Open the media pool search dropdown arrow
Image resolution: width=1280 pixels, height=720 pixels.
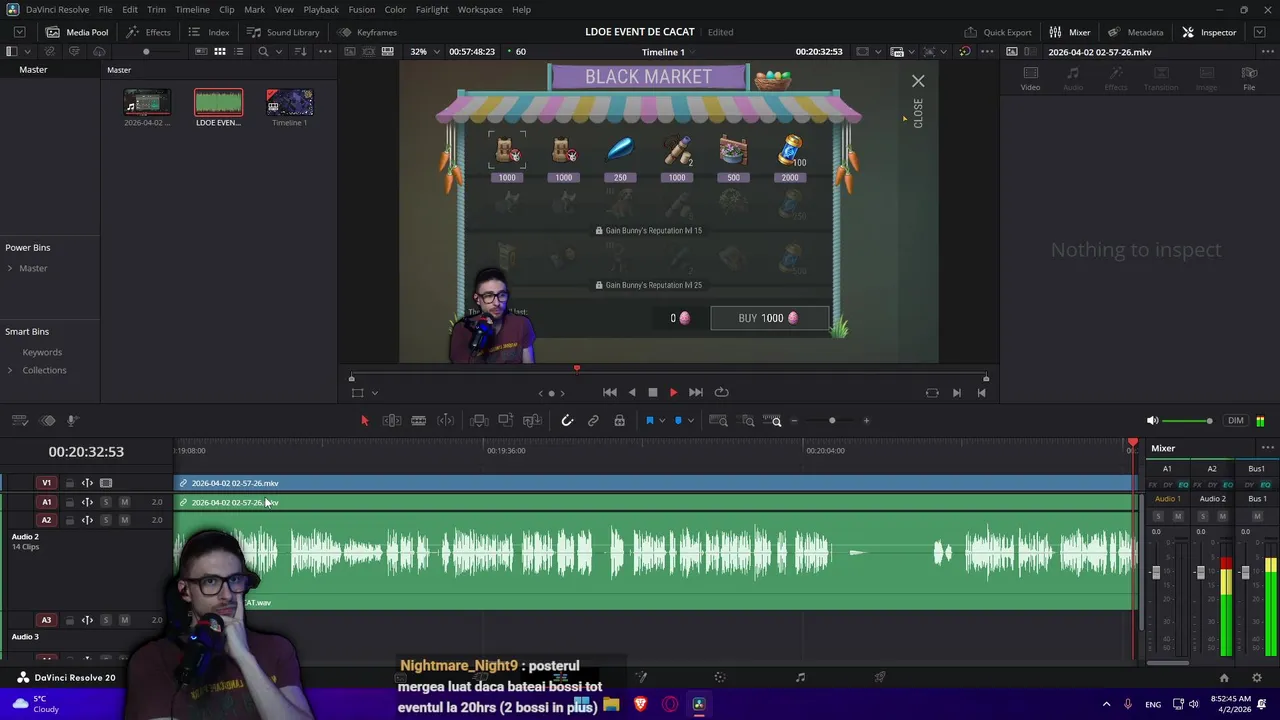pos(278,52)
